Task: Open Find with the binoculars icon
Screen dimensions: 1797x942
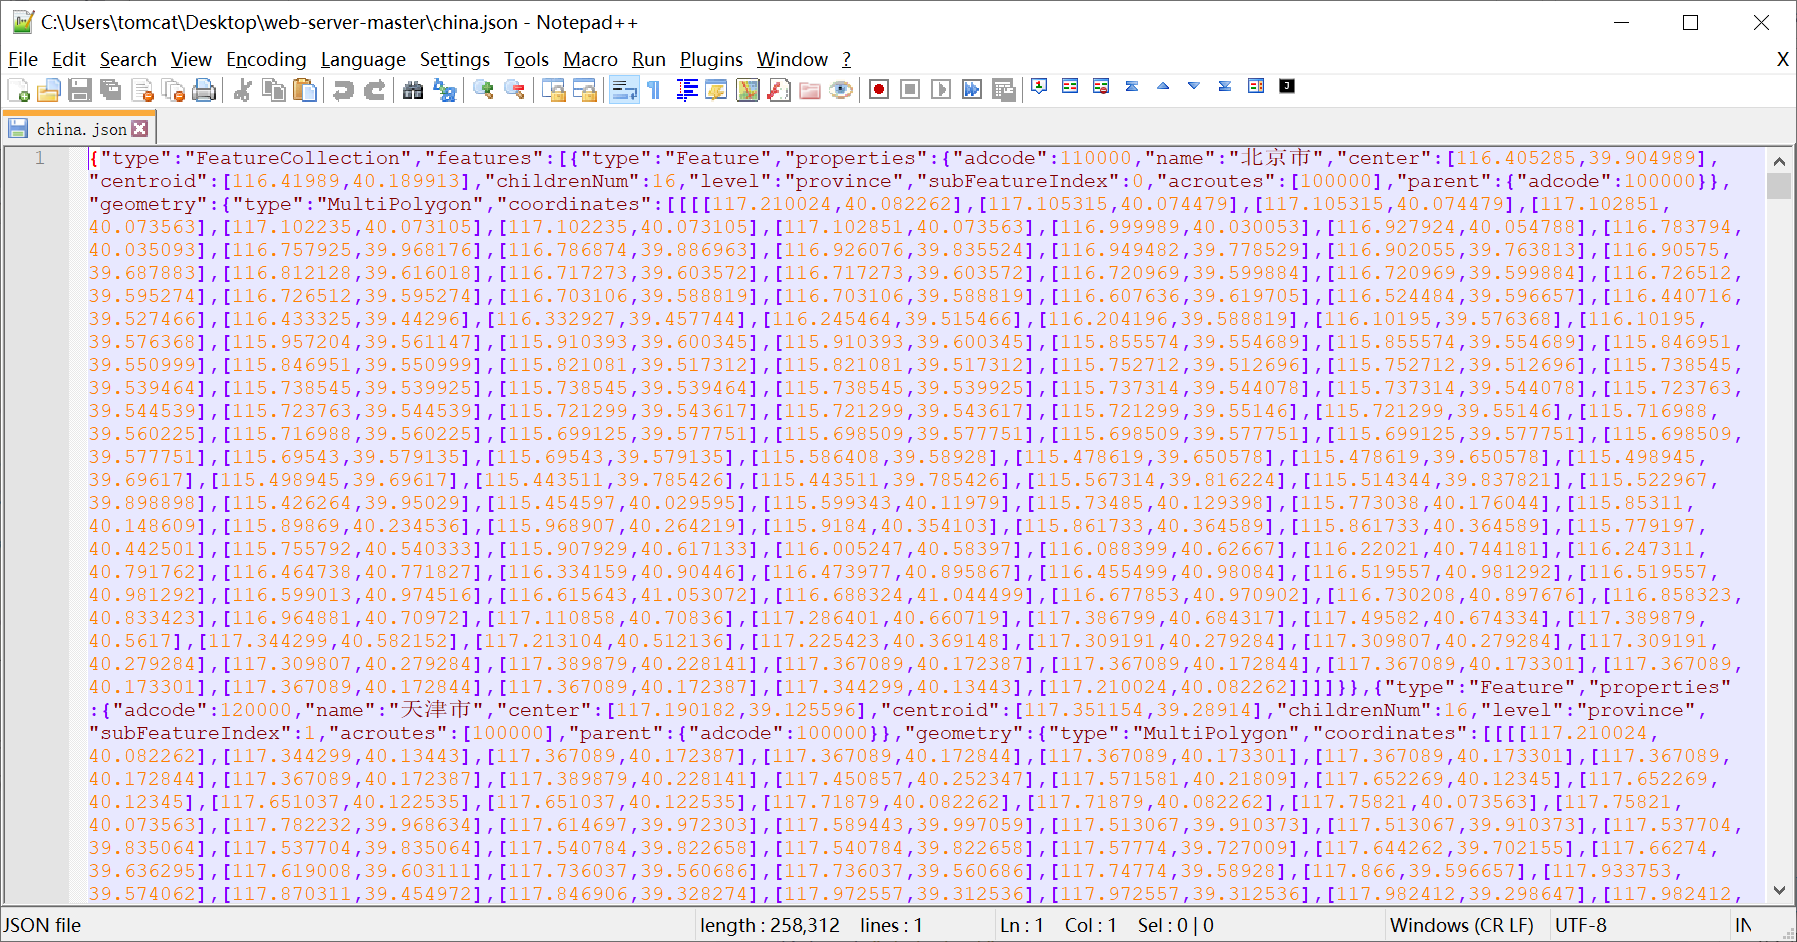Action: 413,91
